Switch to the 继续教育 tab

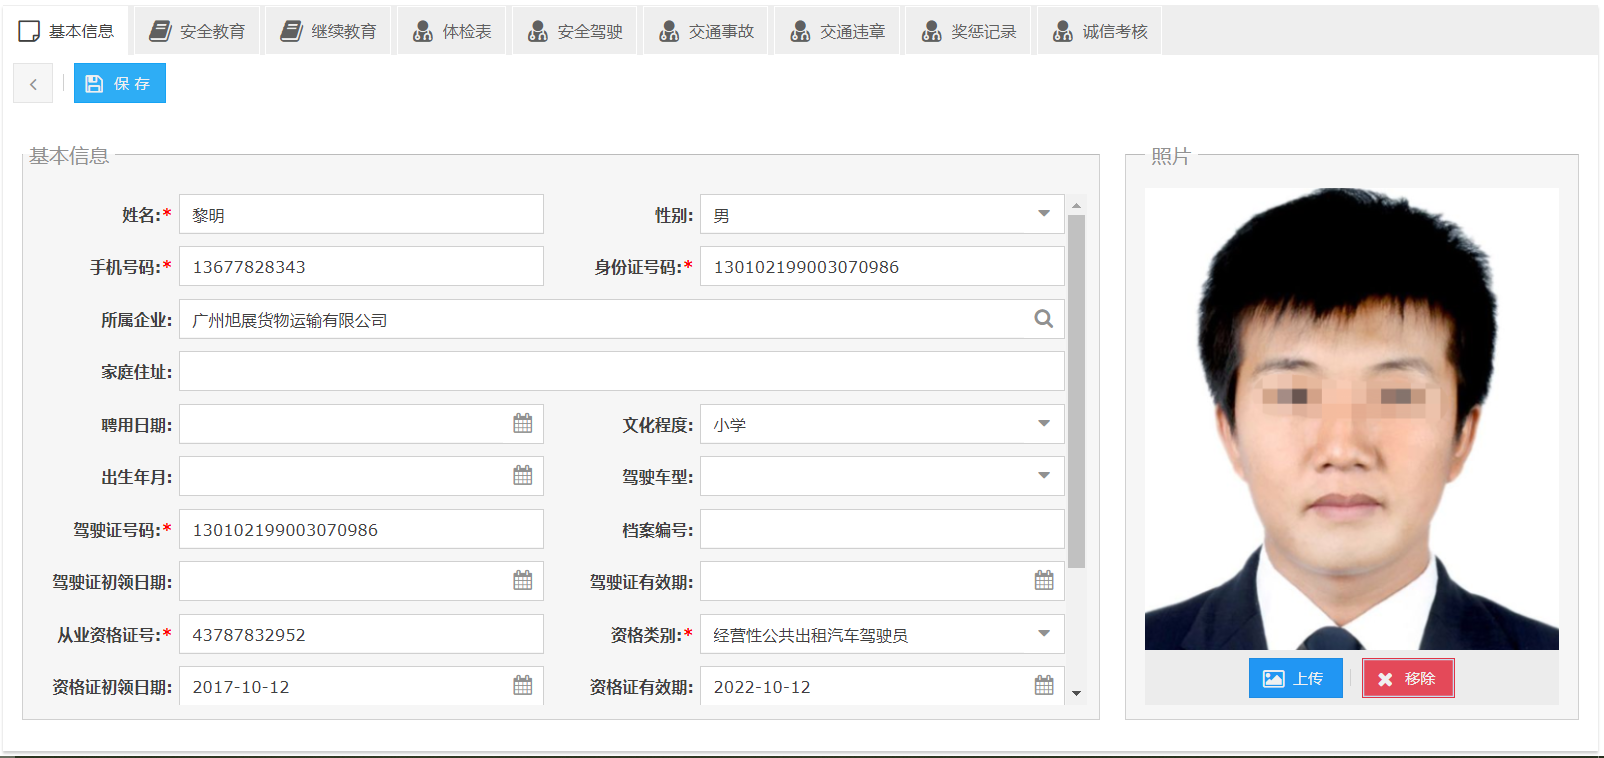(328, 31)
